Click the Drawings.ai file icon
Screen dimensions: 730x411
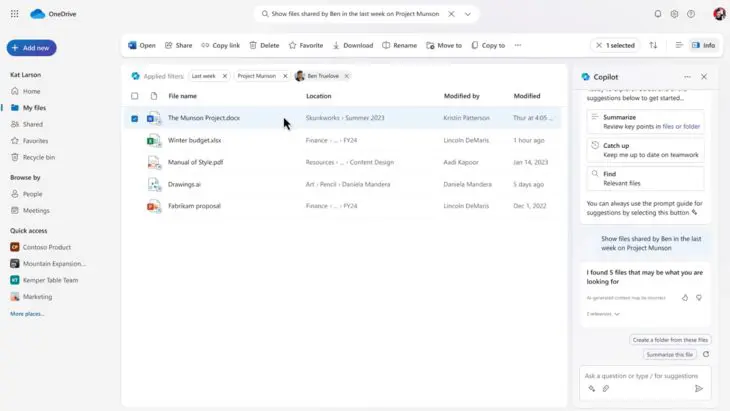click(x=154, y=184)
